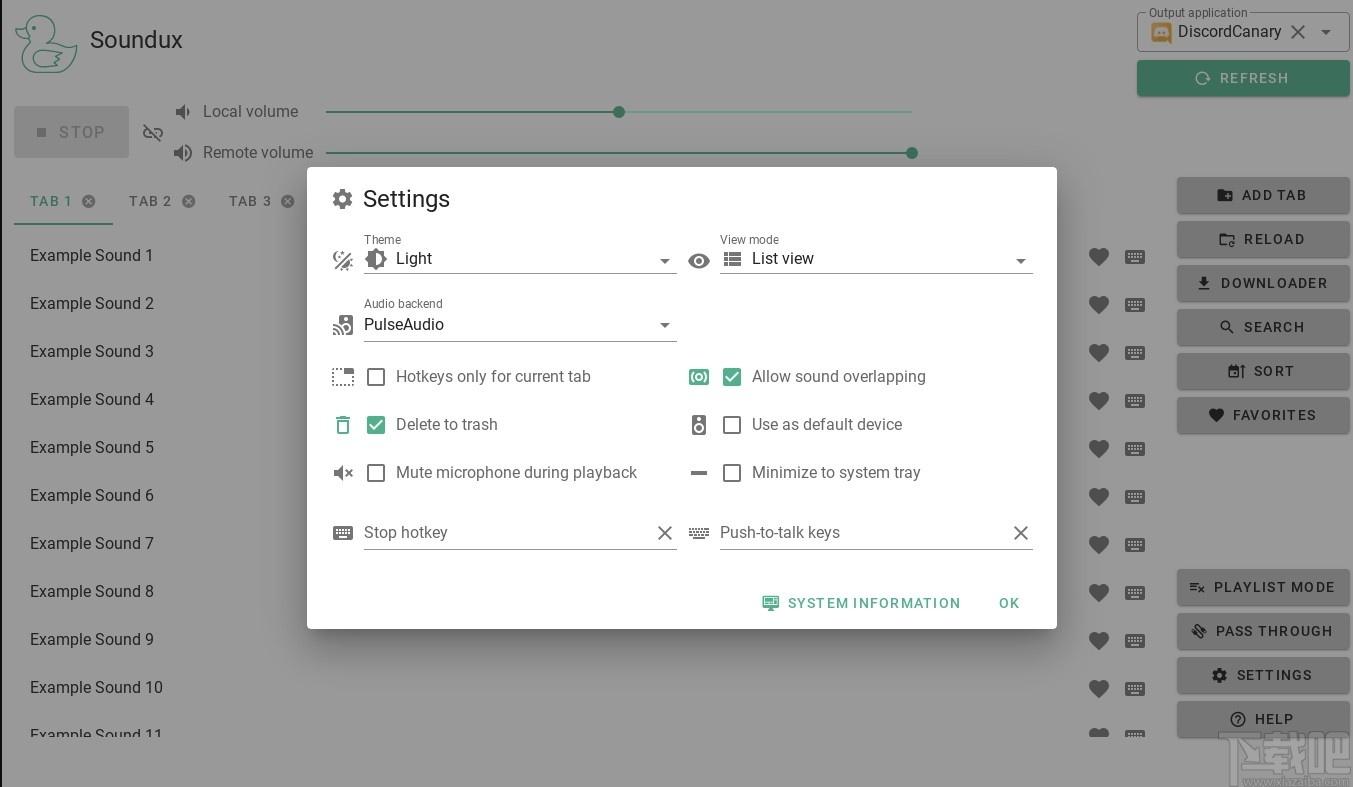Viewport: 1353px width, 787px height.
Task: Enable Hotkeys only for current tab
Action: point(376,377)
